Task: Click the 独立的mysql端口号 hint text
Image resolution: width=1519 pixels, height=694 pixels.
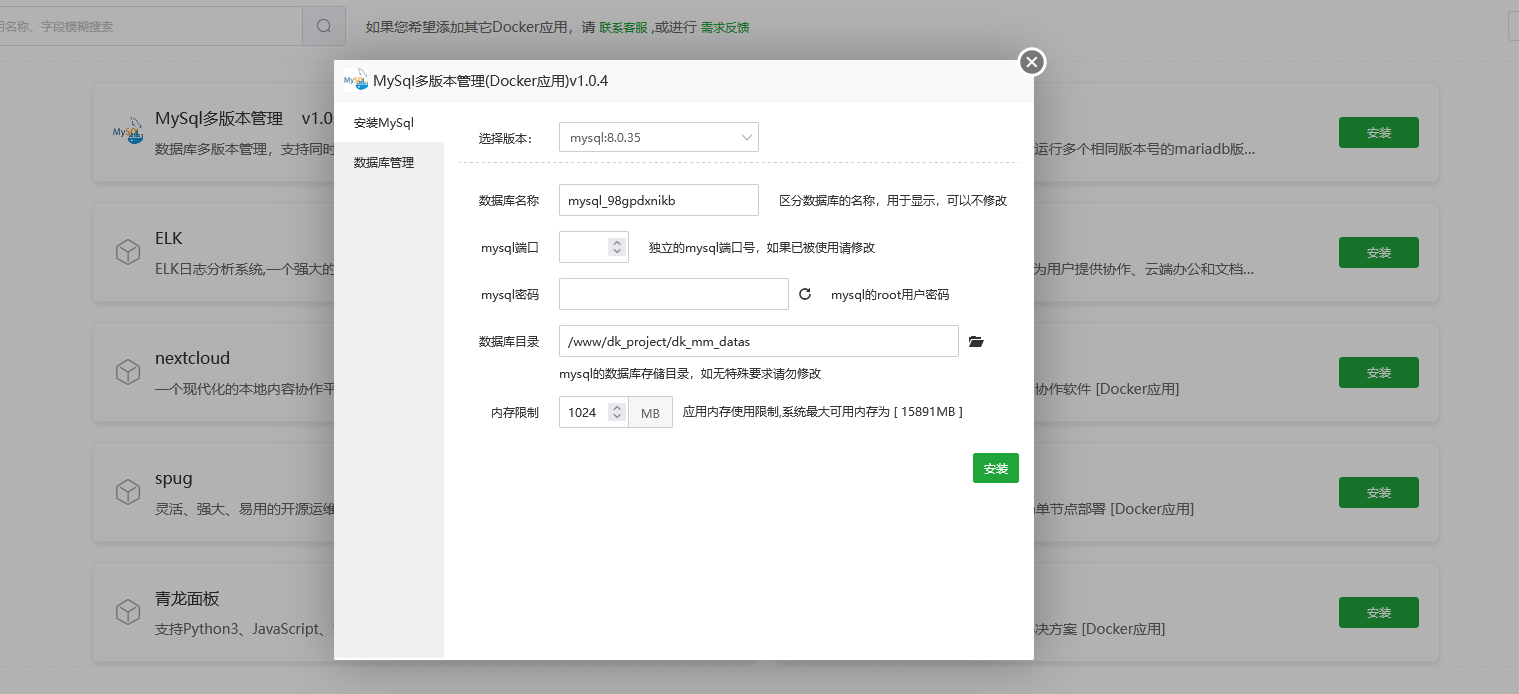Action: click(762, 247)
